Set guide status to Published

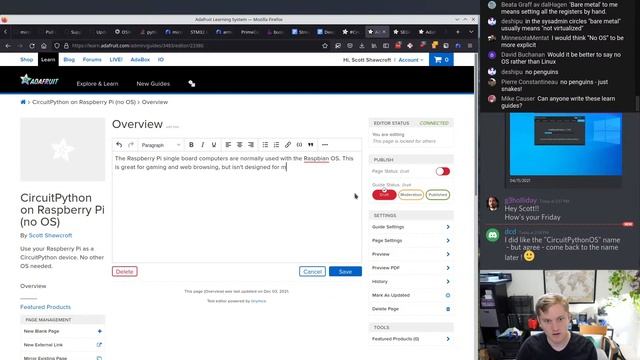(438, 195)
